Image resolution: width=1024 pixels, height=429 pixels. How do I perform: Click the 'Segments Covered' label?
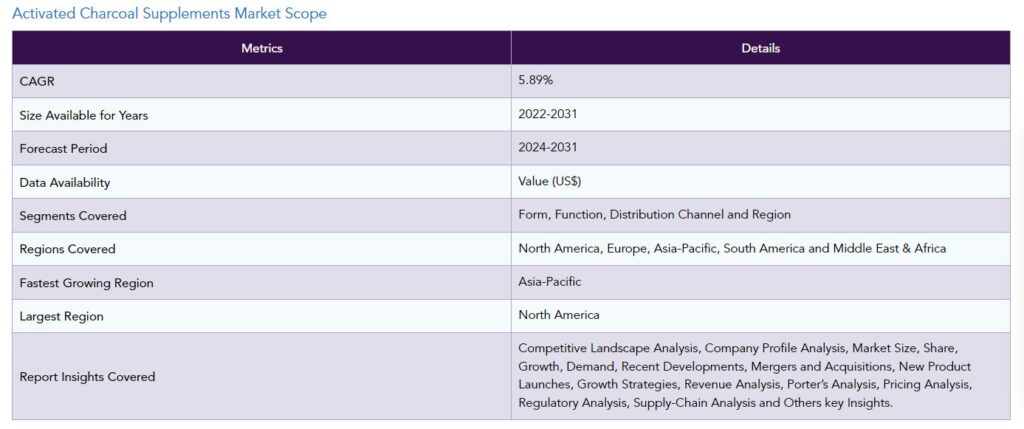pyautogui.click(x=73, y=216)
